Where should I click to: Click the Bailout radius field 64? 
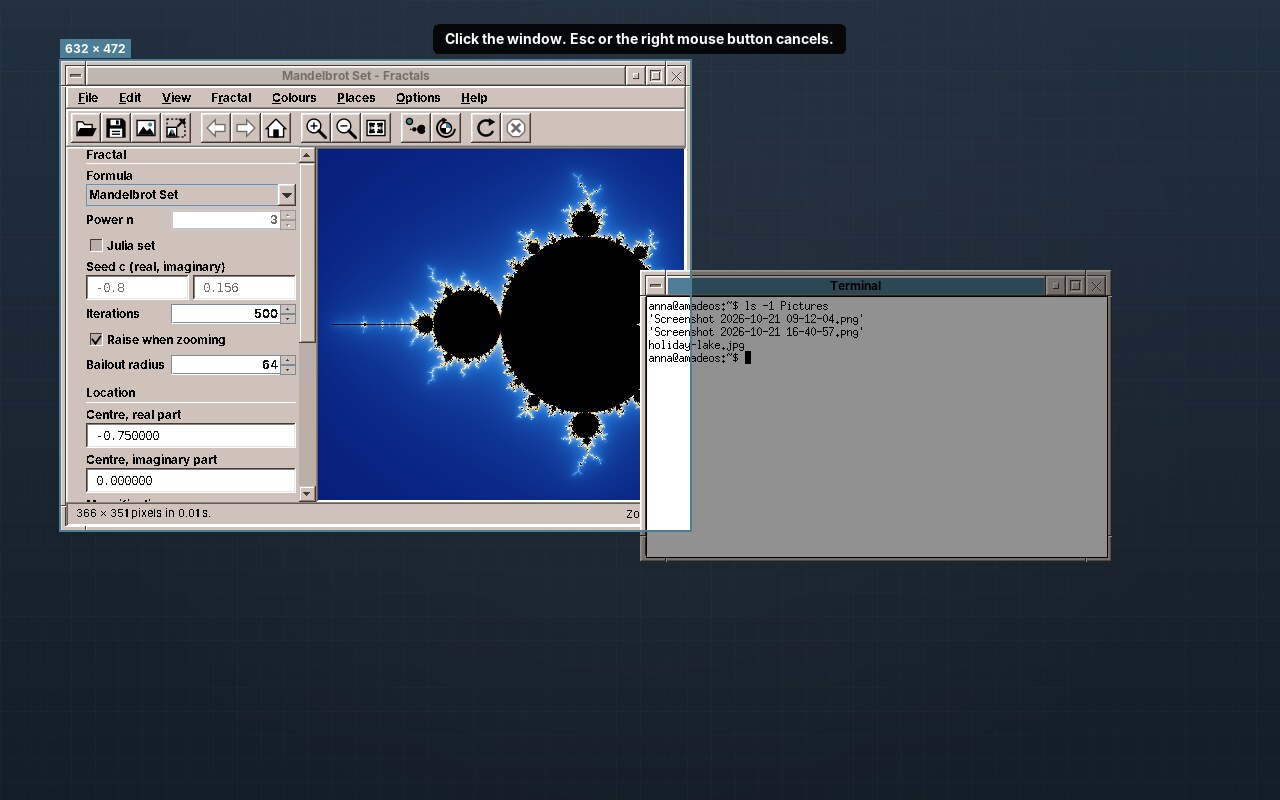tap(226, 365)
